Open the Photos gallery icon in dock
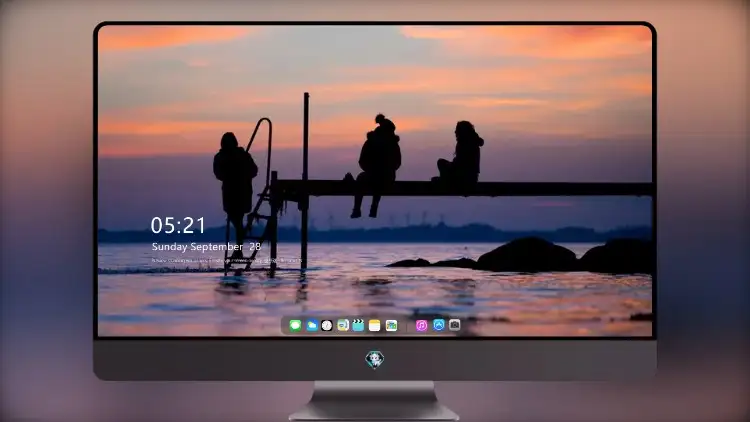The image size is (750, 422). (x=391, y=325)
